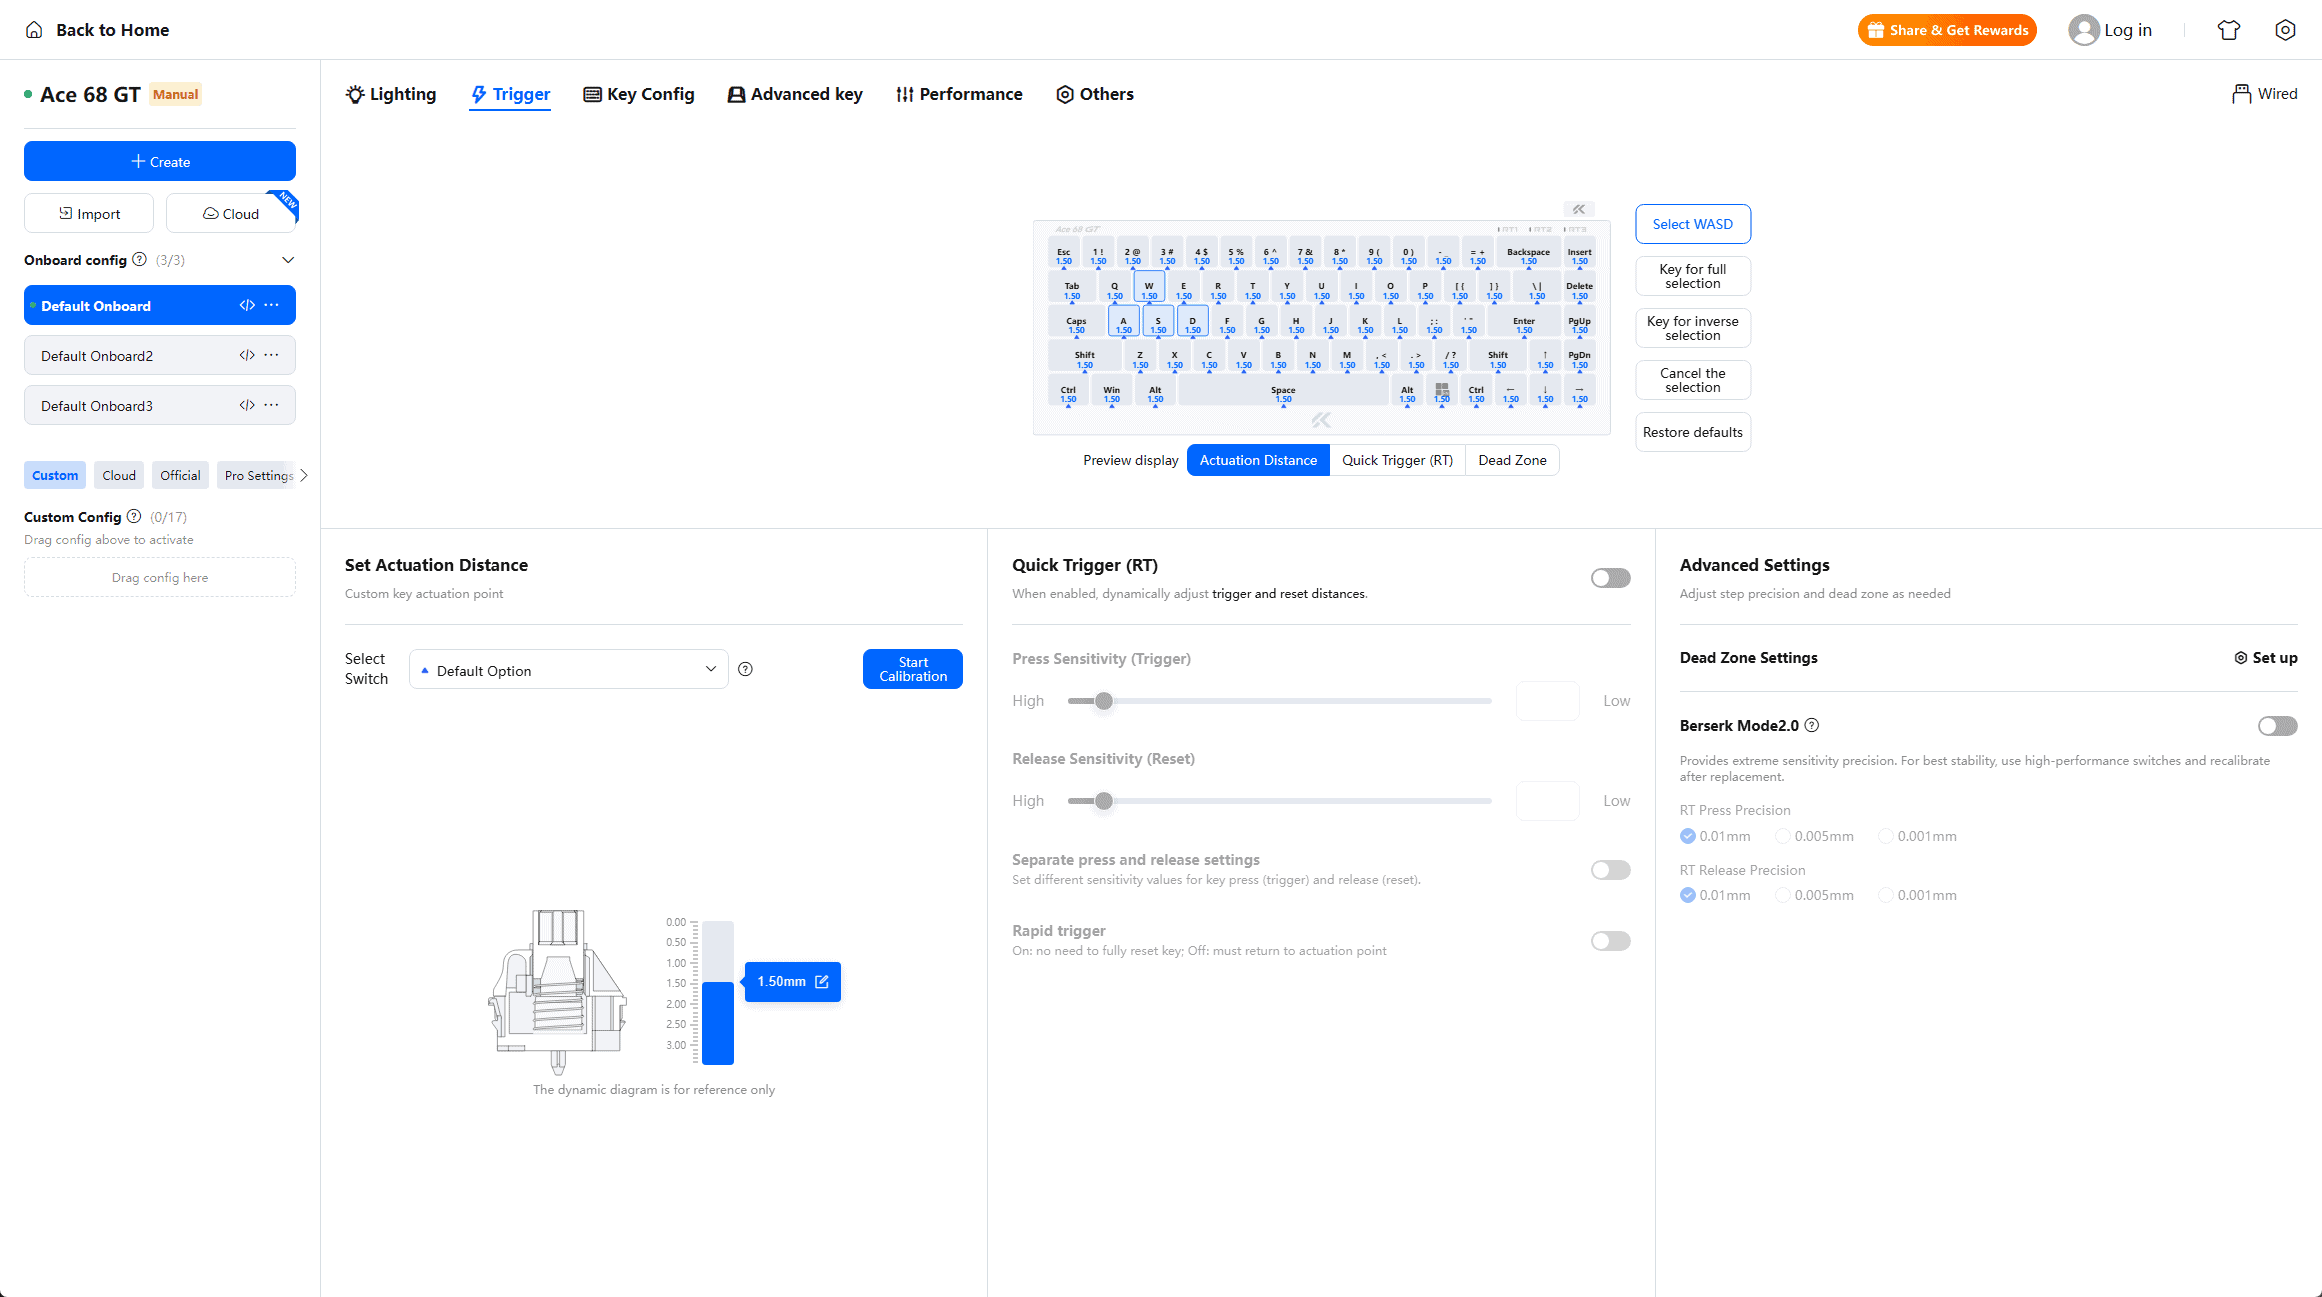Select the Official config category tab
Viewport: 2322px width, 1297px height.
point(180,475)
